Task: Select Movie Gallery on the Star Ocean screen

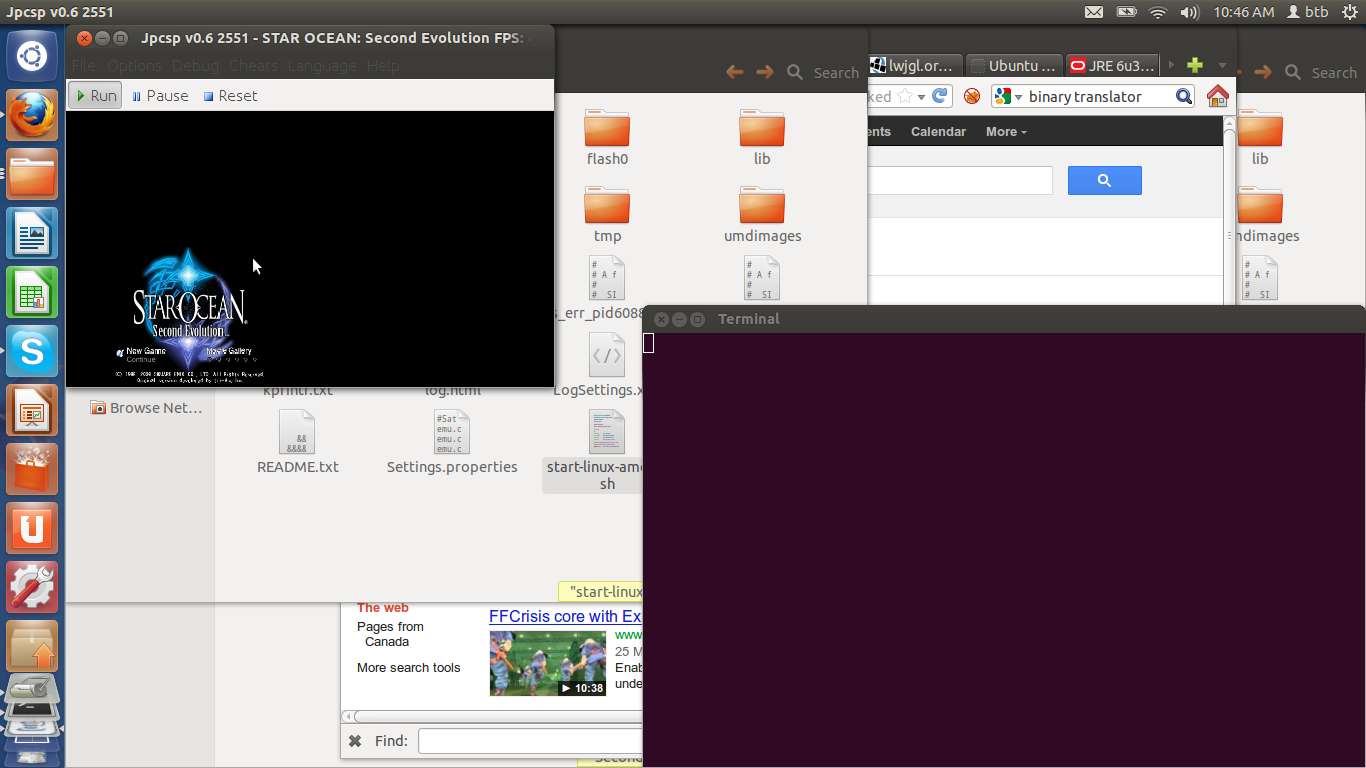Action: pyautogui.click(x=229, y=351)
